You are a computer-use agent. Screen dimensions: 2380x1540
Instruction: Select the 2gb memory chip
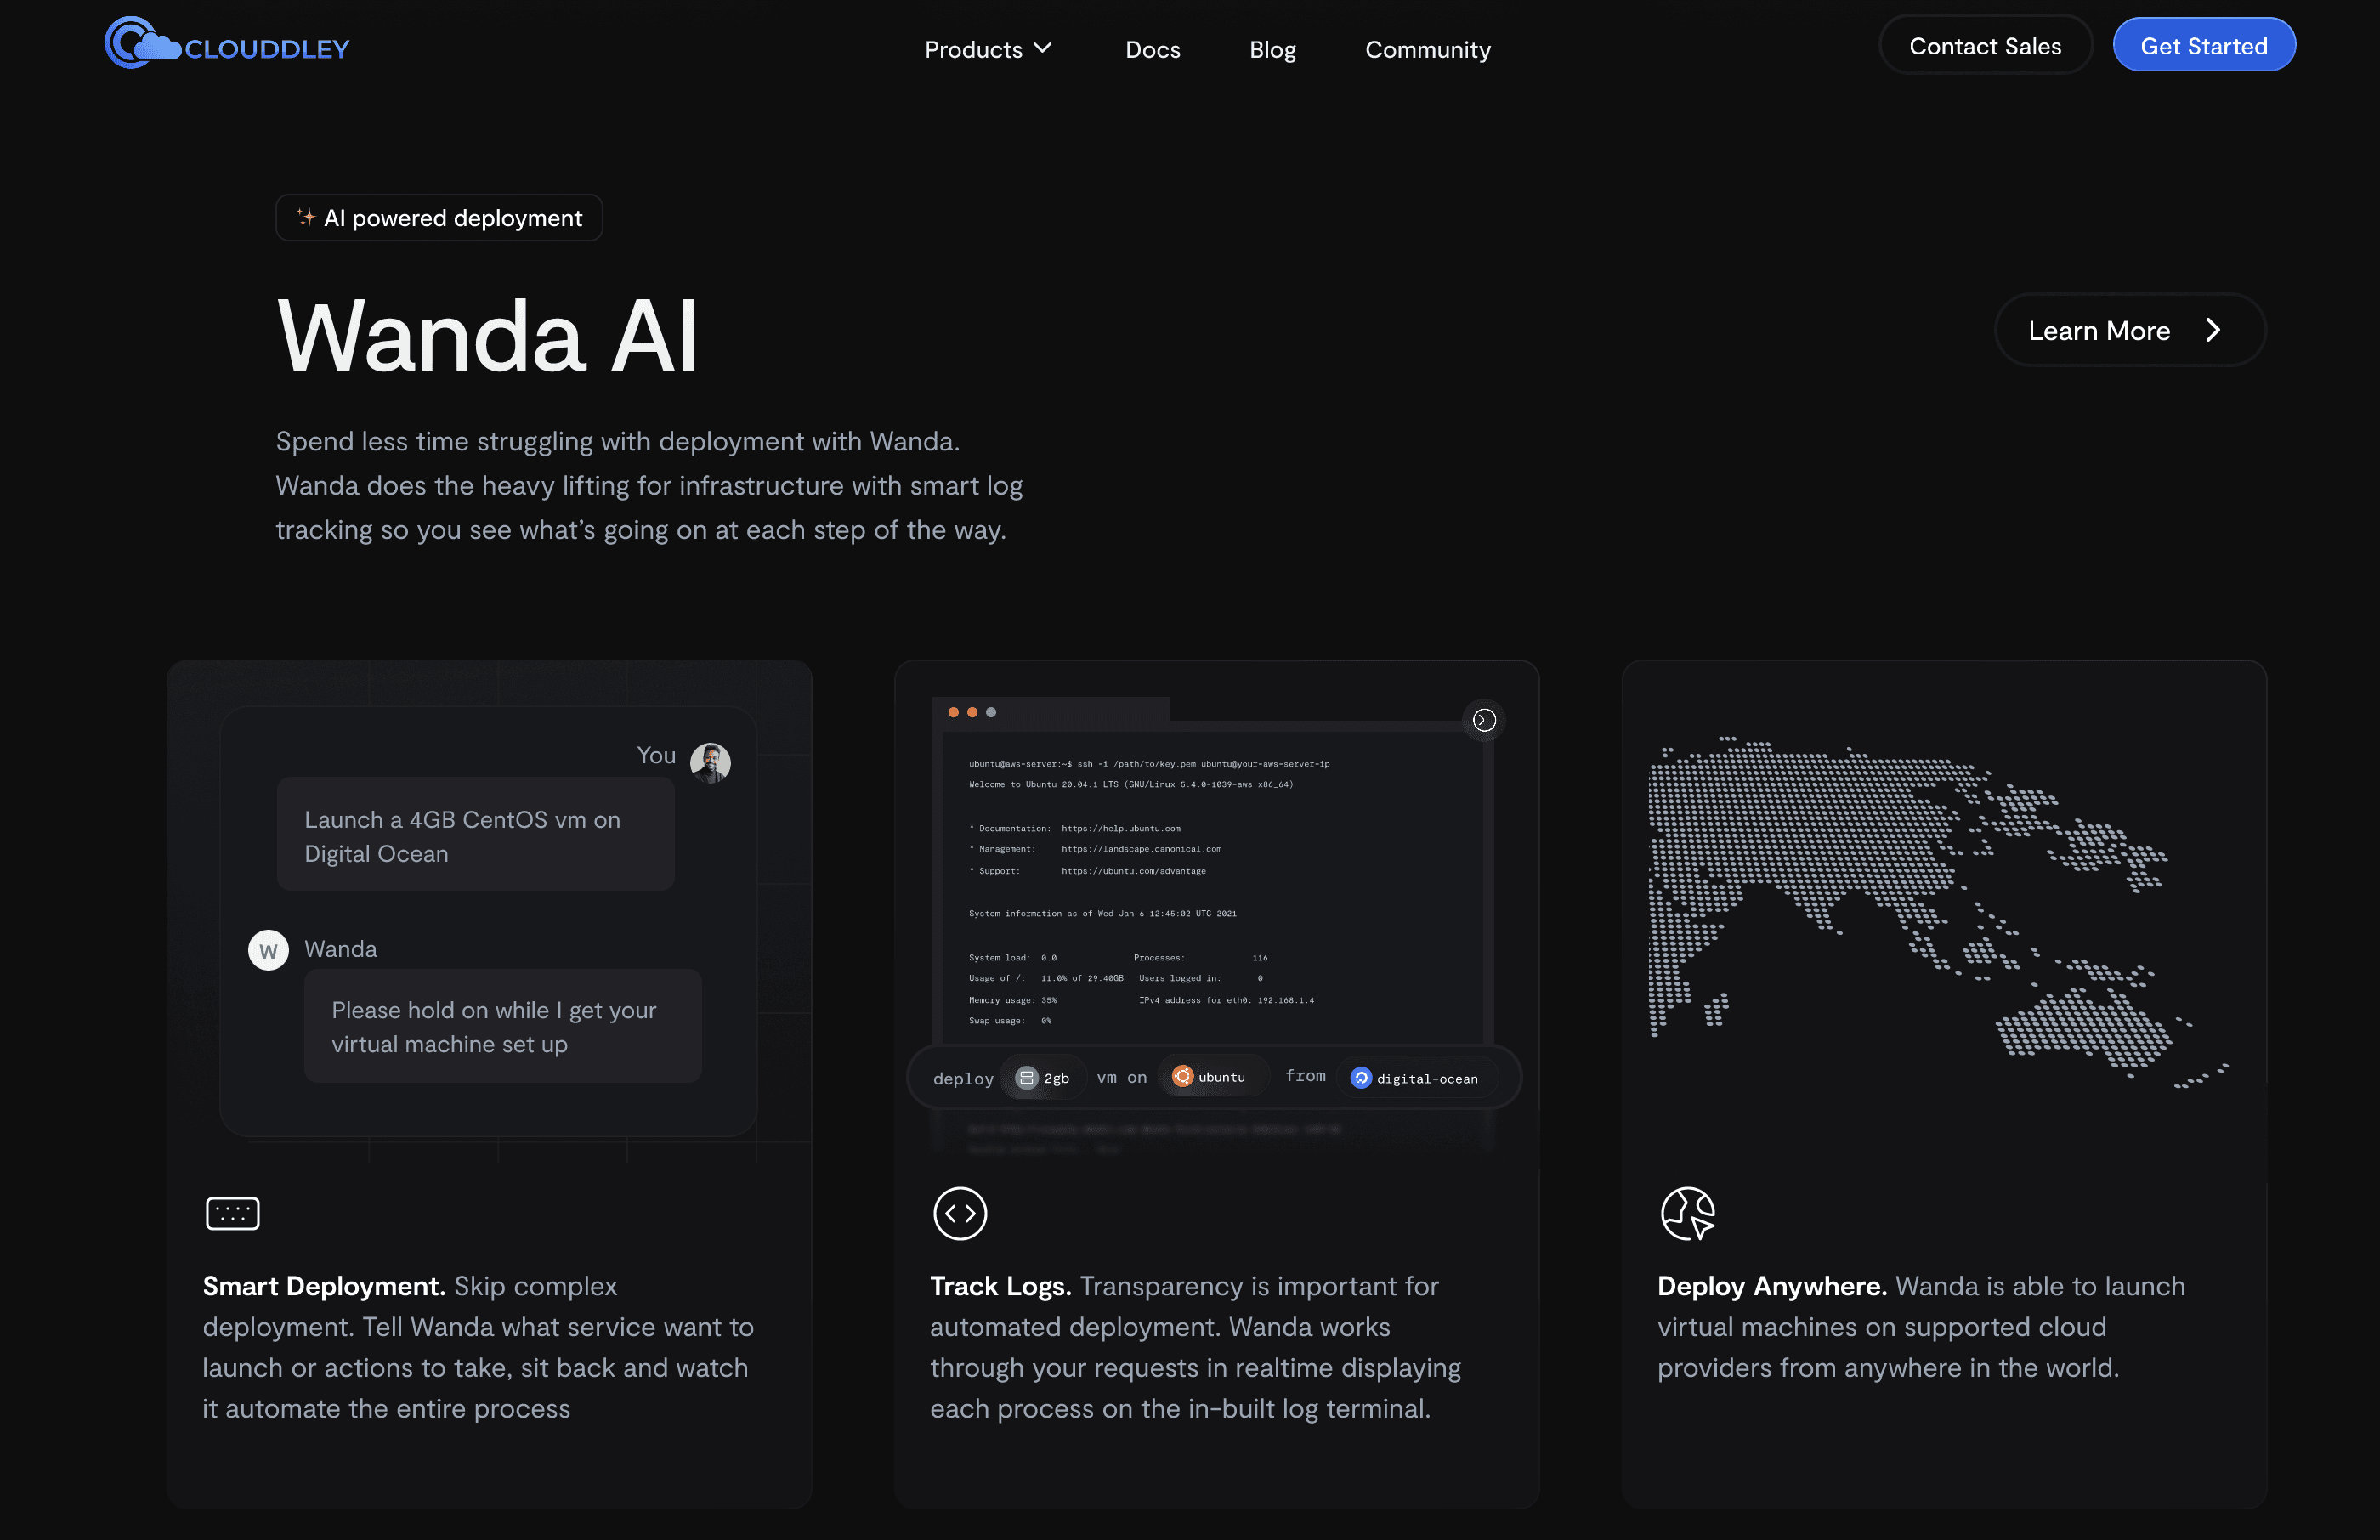pos(1042,1078)
